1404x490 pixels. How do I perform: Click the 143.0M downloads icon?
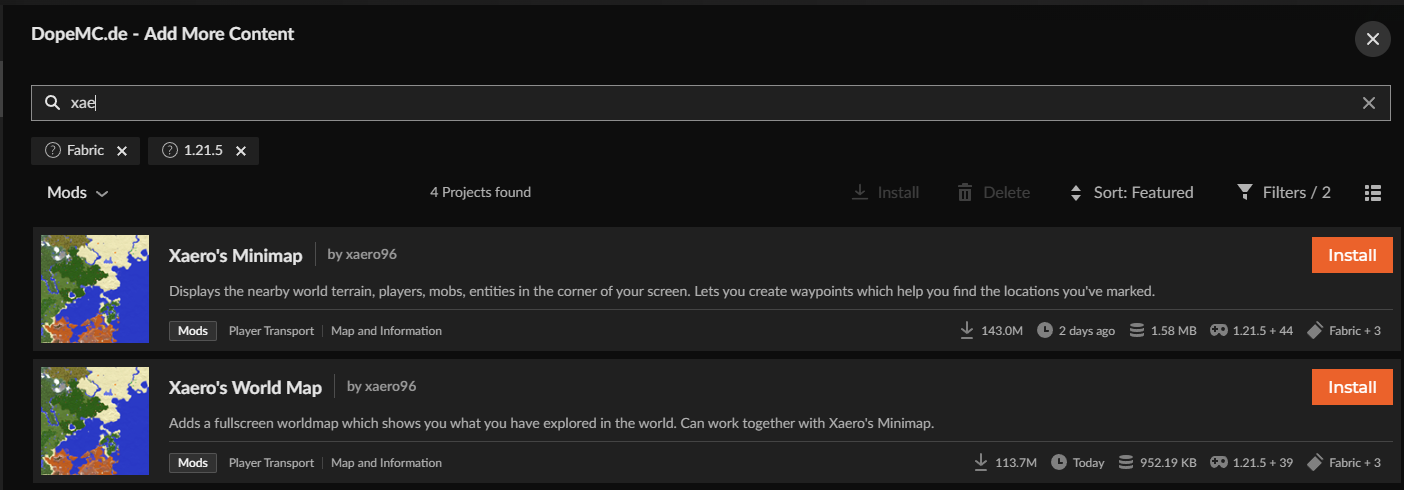click(x=966, y=330)
